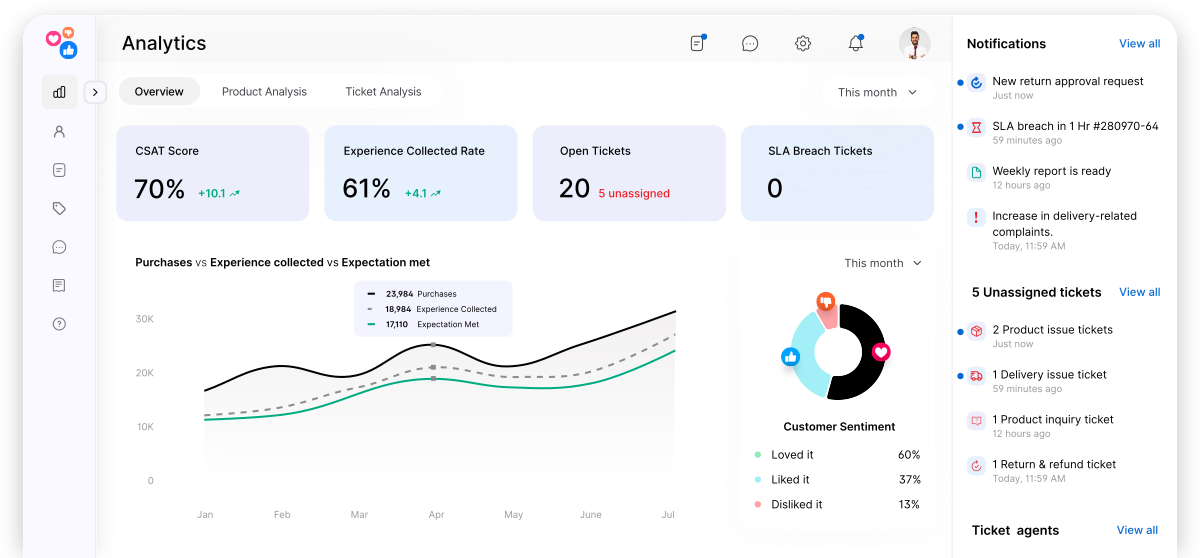Click View all beside Notifications
Image resolution: width=1200 pixels, height=558 pixels.
point(1139,44)
